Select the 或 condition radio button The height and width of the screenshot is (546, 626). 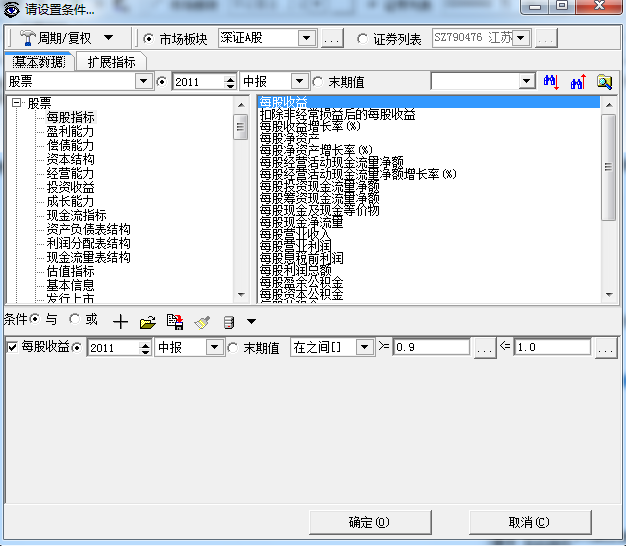(74, 320)
